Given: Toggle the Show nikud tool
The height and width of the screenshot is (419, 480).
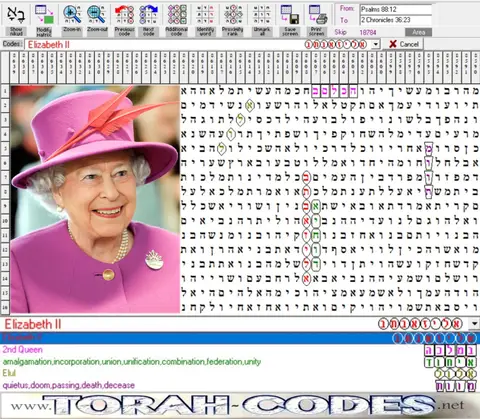Looking at the screenshot, I should (x=16, y=19).
